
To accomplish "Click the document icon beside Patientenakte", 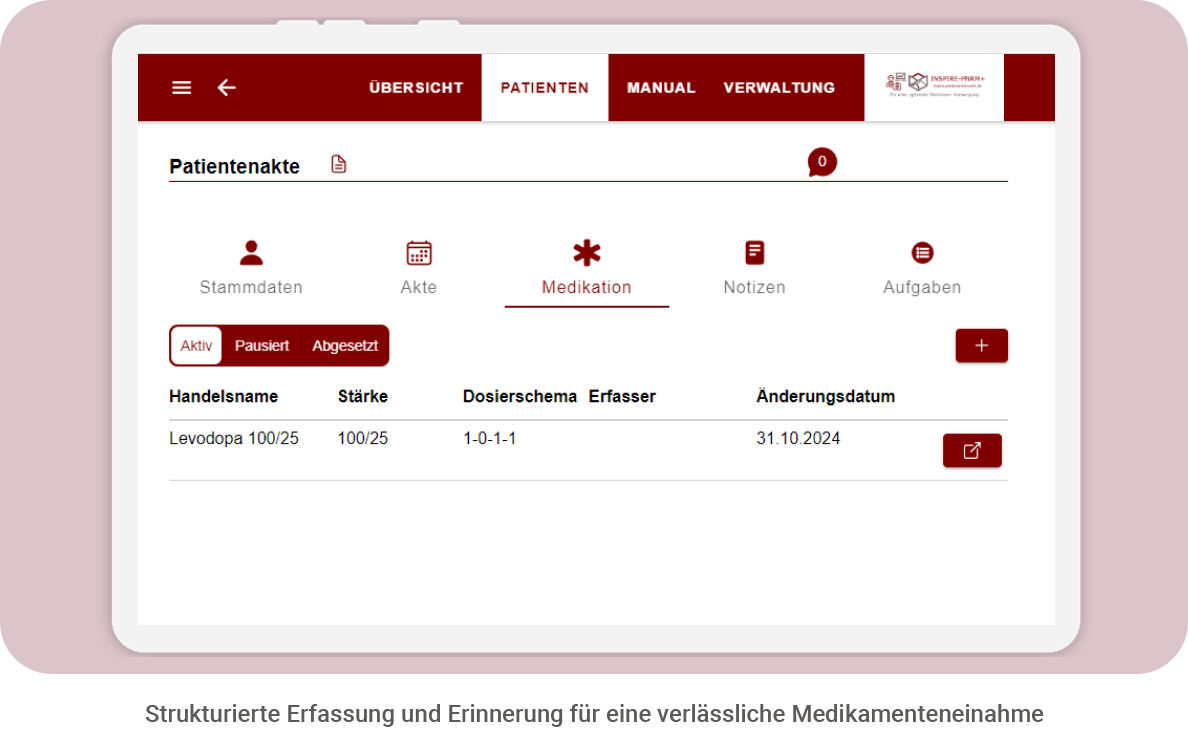I will click(339, 164).
